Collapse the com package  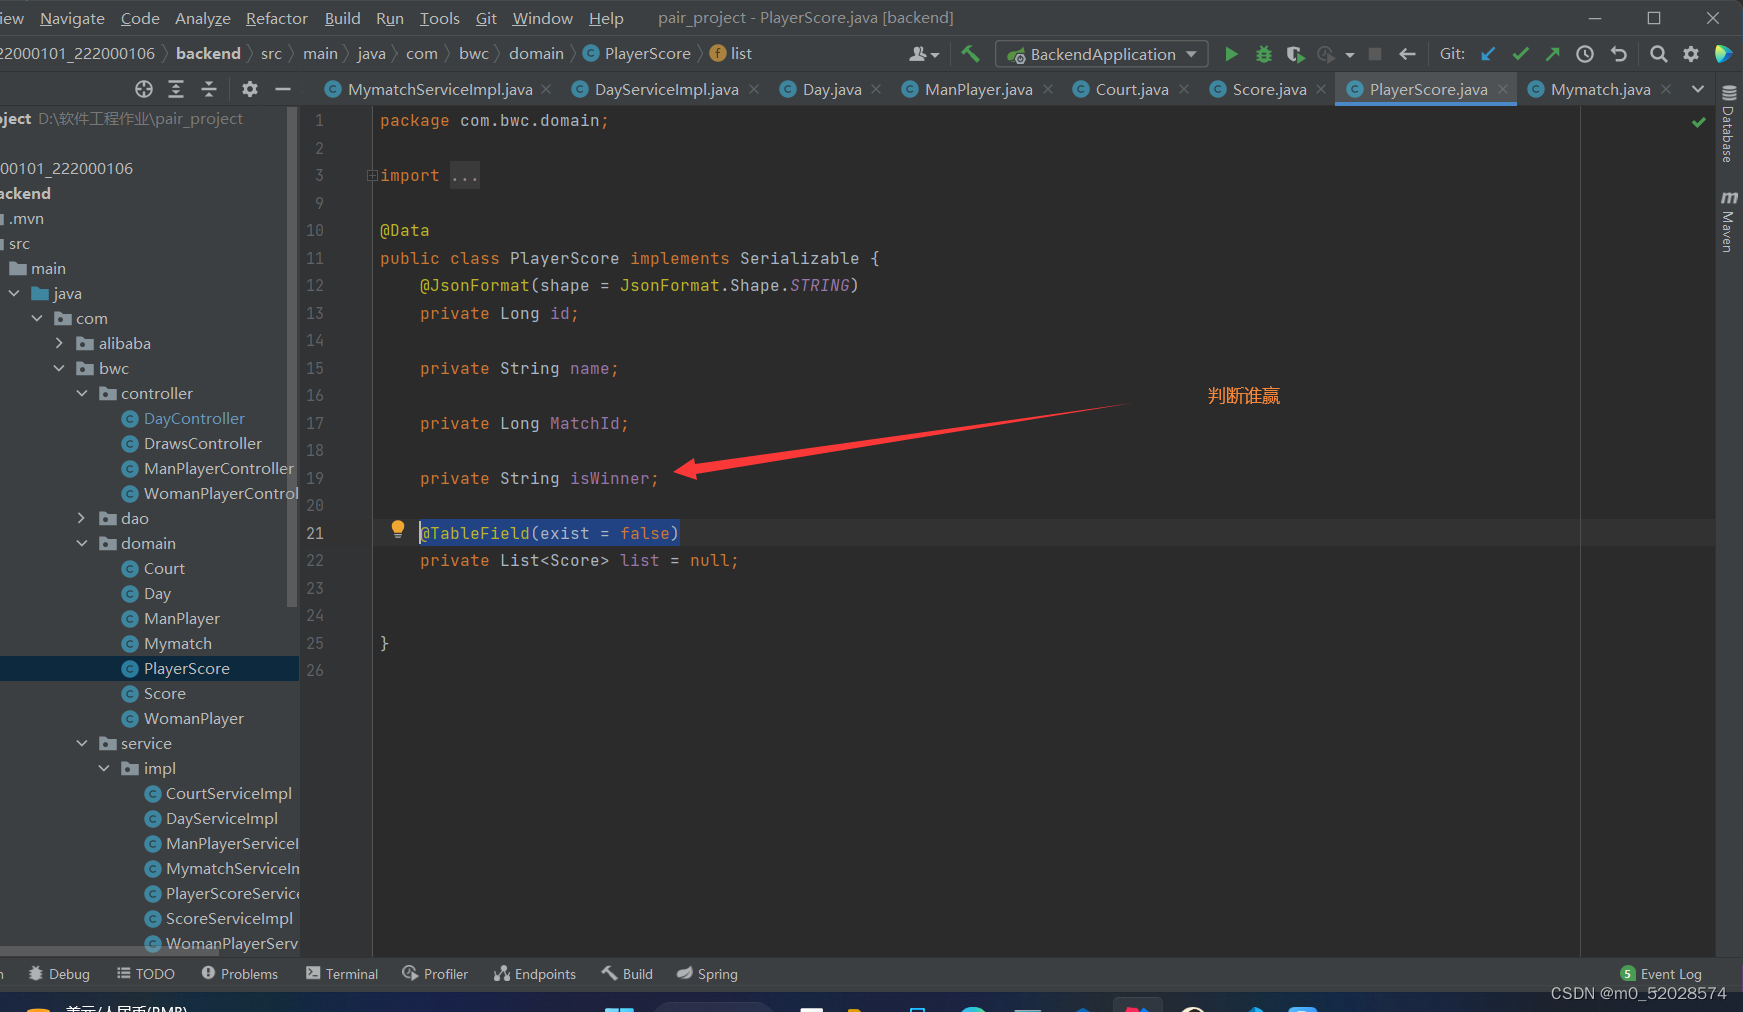point(37,318)
